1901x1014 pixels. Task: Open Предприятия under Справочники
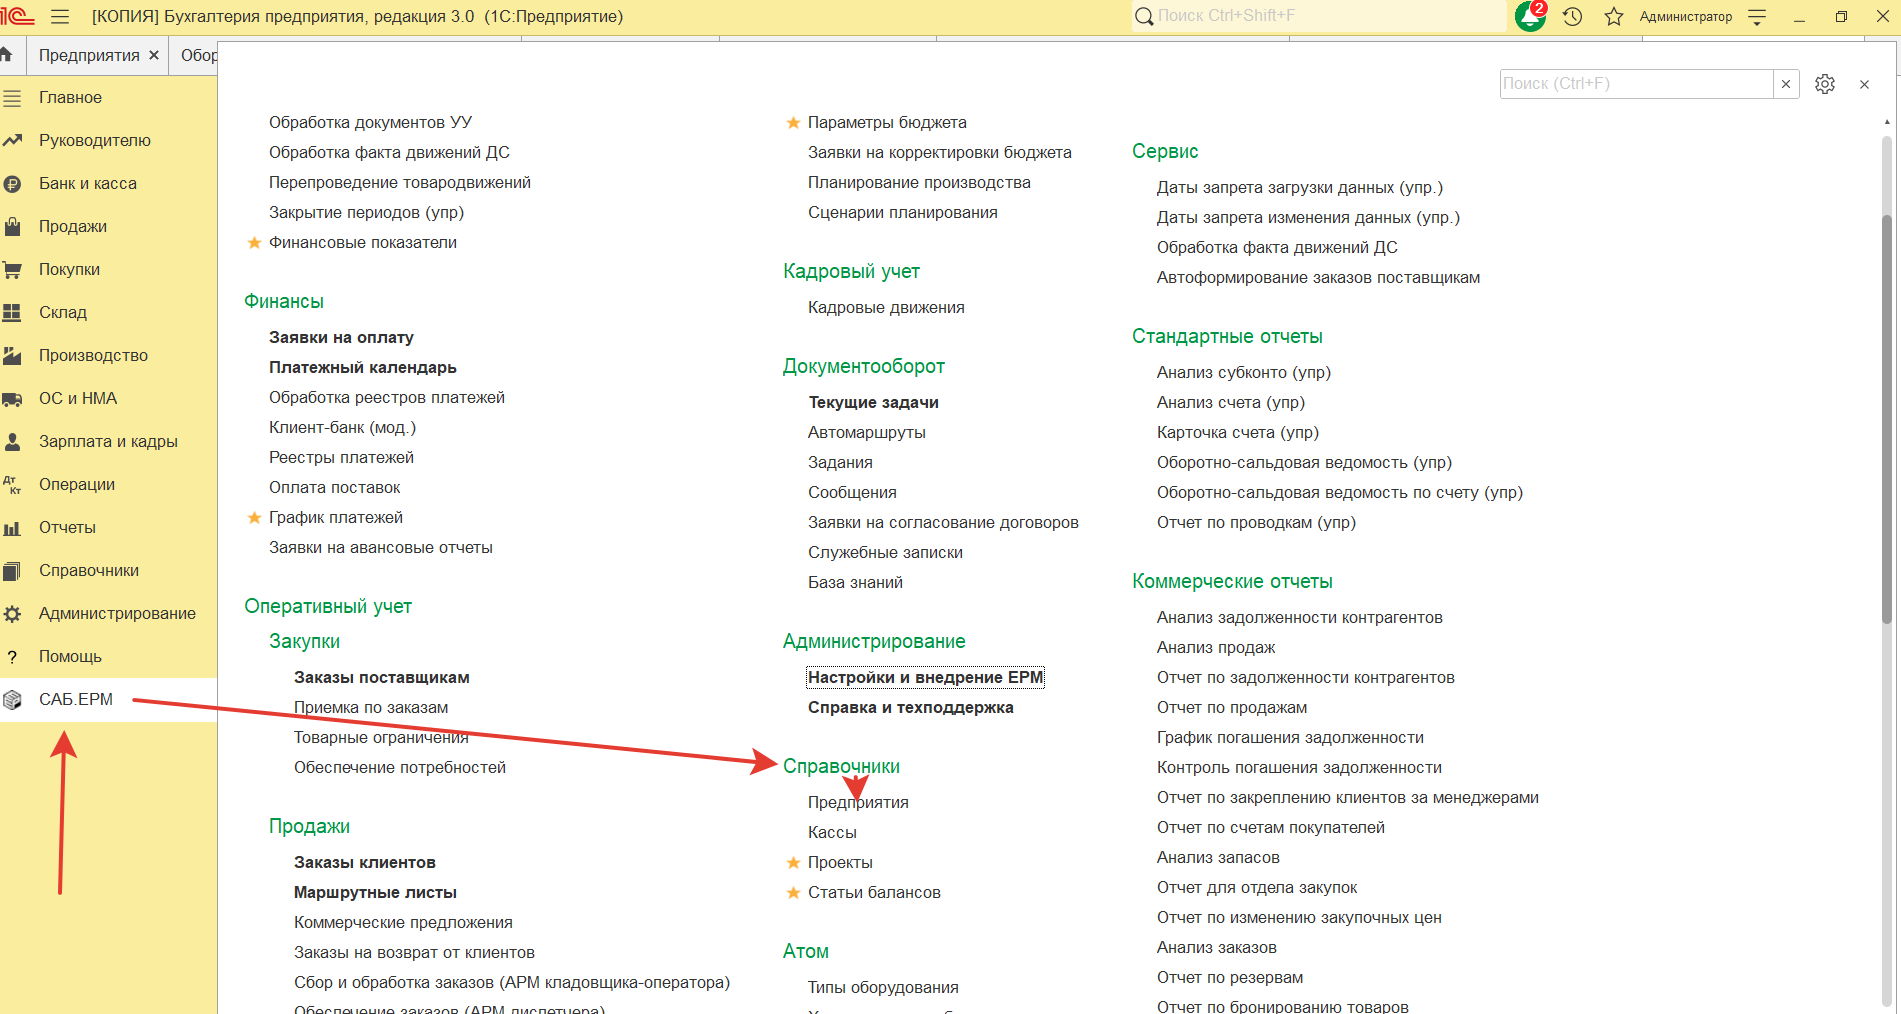[858, 803]
